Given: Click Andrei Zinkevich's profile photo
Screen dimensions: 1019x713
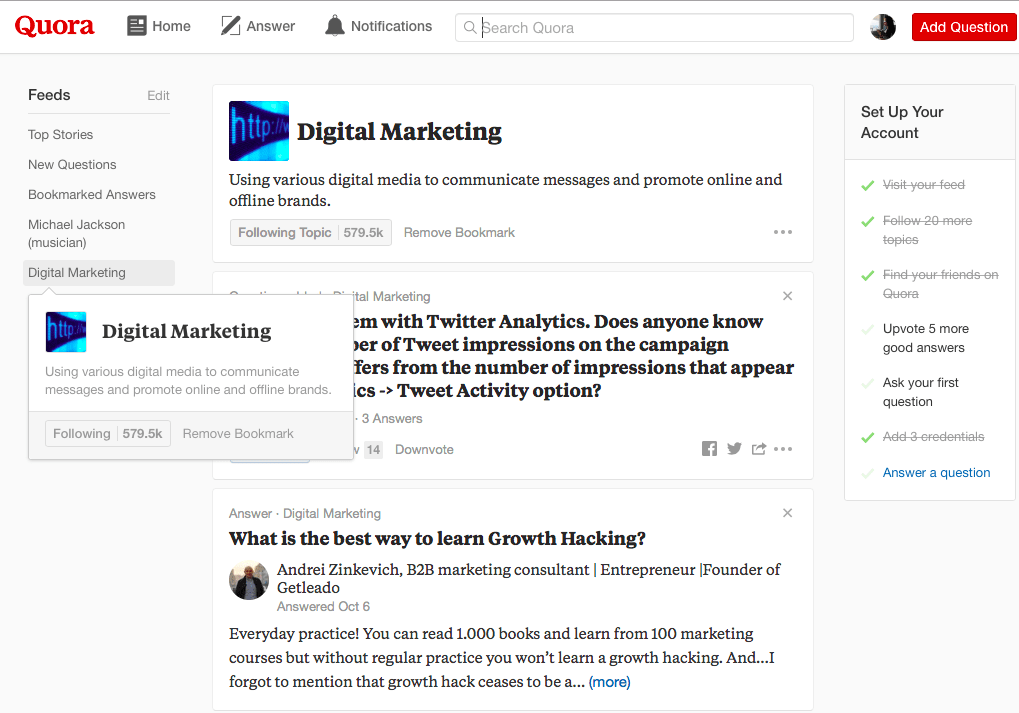Looking at the screenshot, I should click(x=249, y=580).
